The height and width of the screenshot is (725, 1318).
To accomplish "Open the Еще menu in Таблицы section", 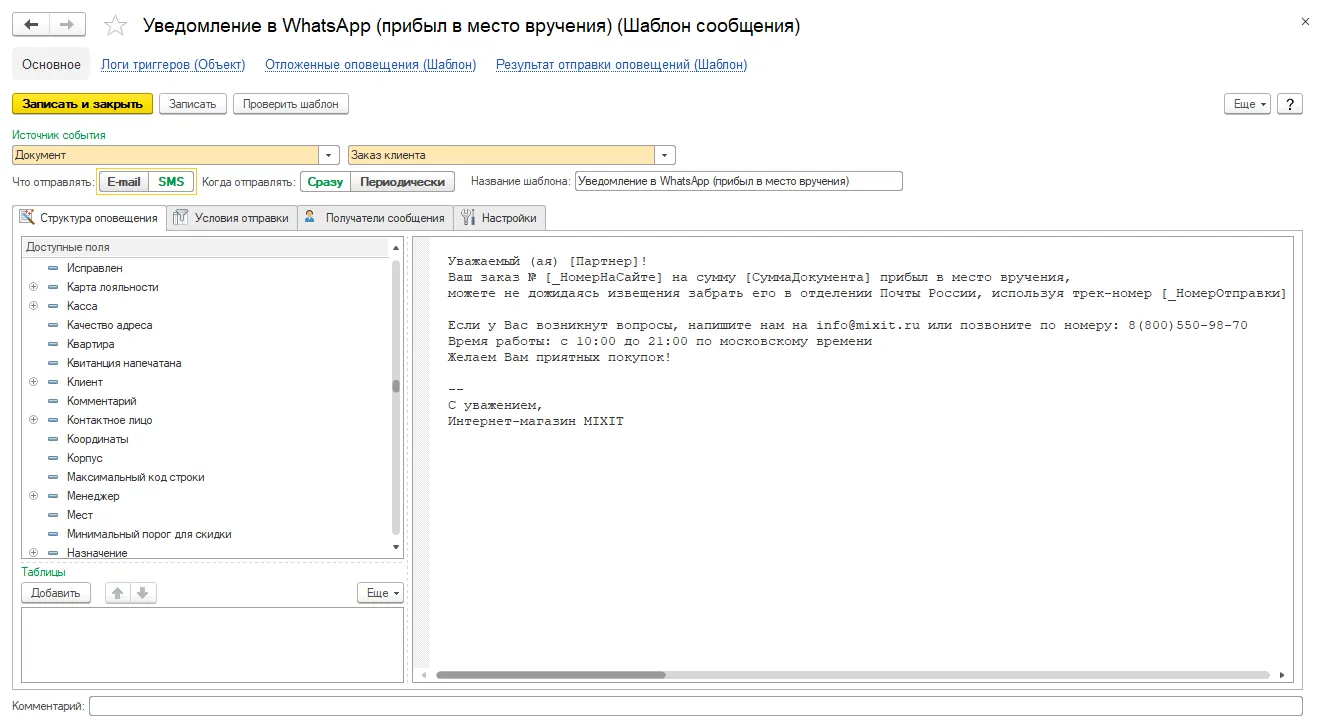I will [x=380, y=593].
